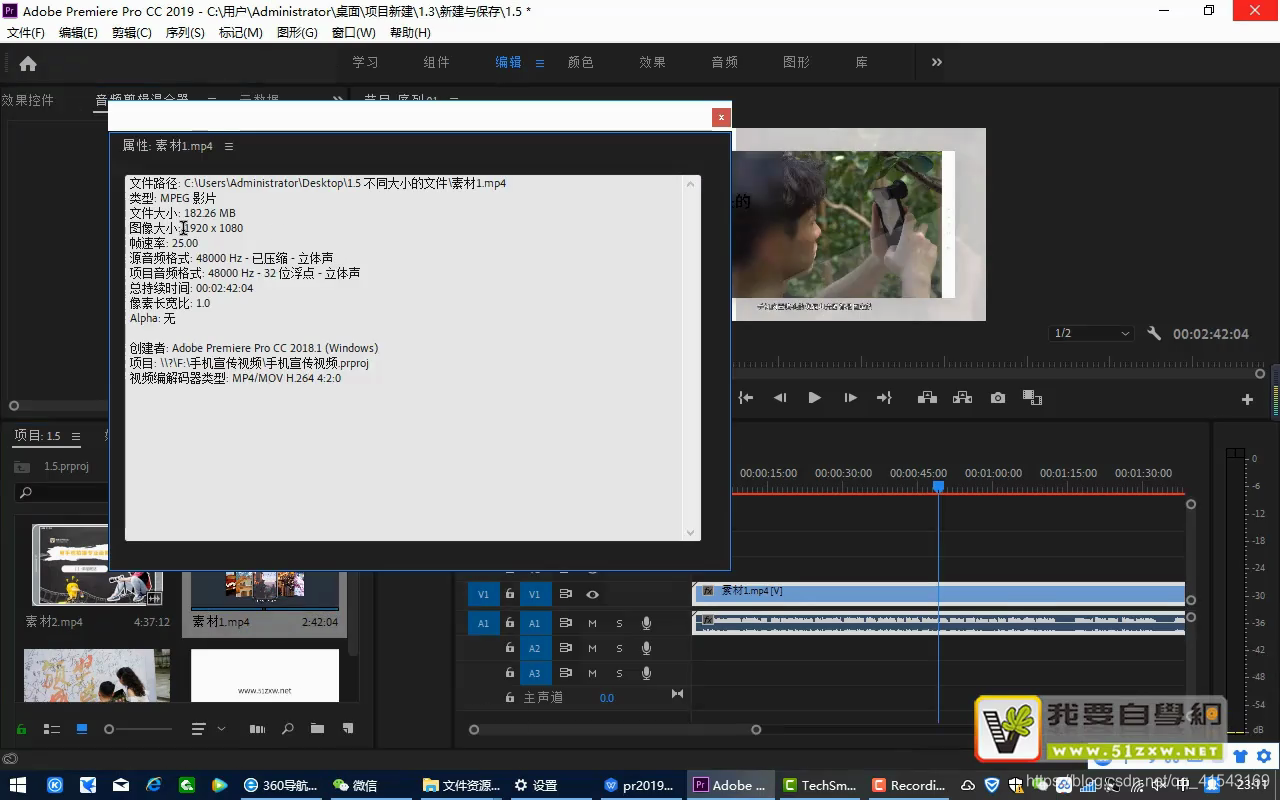Screen dimensions: 1280x800
Task: Go to In point in Program monitor
Action: click(746, 398)
